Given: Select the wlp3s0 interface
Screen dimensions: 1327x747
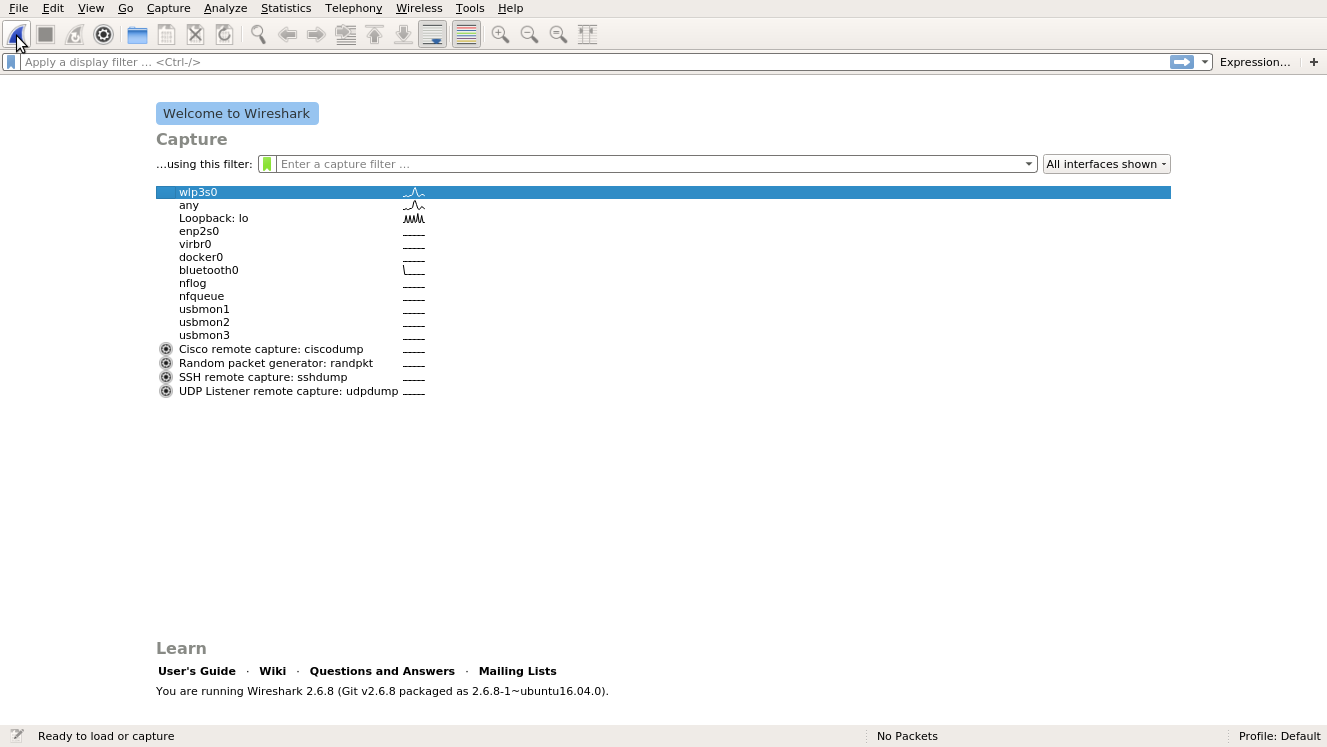Looking at the screenshot, I should [x=663, y=192].
